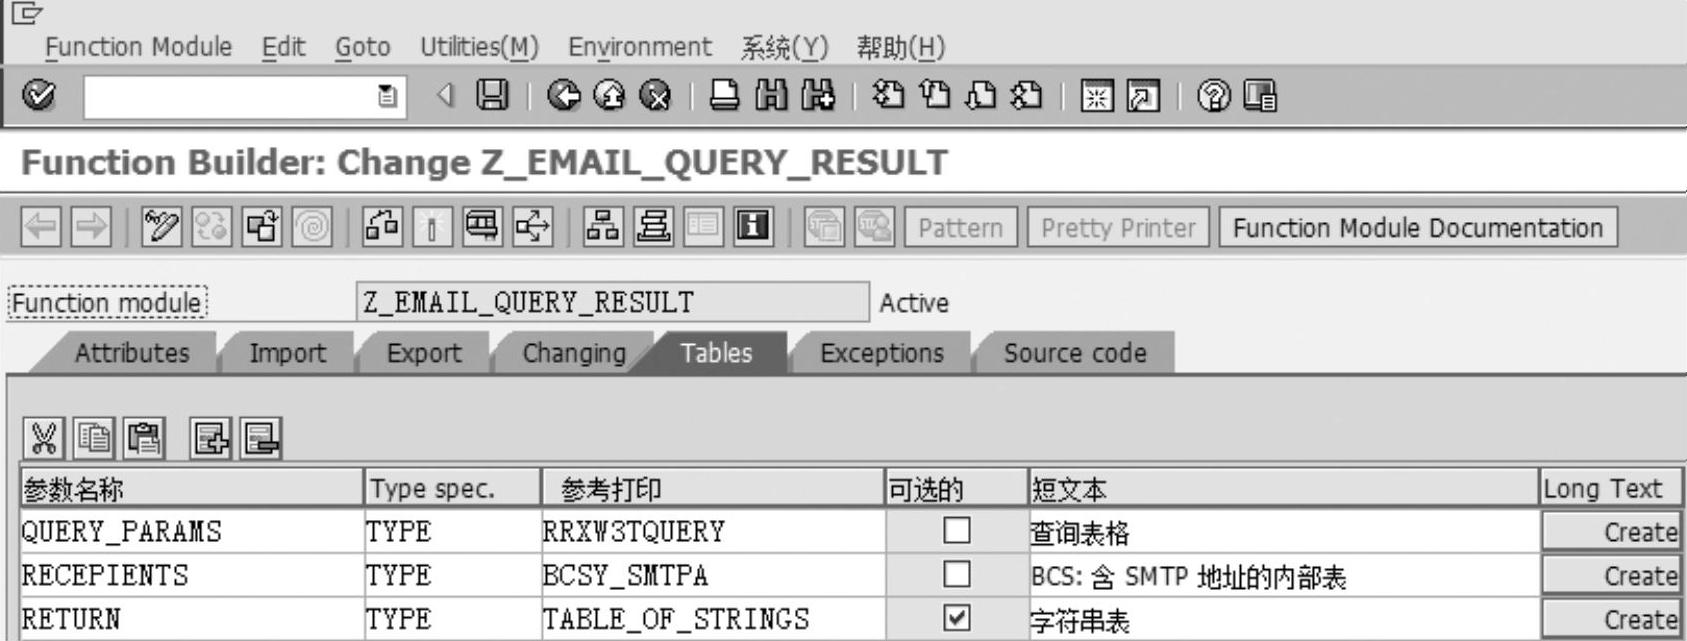Screen dimensions: 1687x641
Task: Open the Goto menu
Action: coord(362,47)
